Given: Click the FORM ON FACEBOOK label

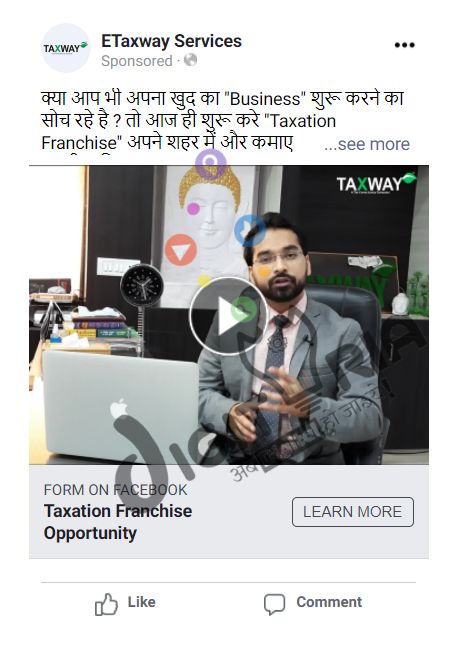Looking at the screenshot, I should coord(115,489).
